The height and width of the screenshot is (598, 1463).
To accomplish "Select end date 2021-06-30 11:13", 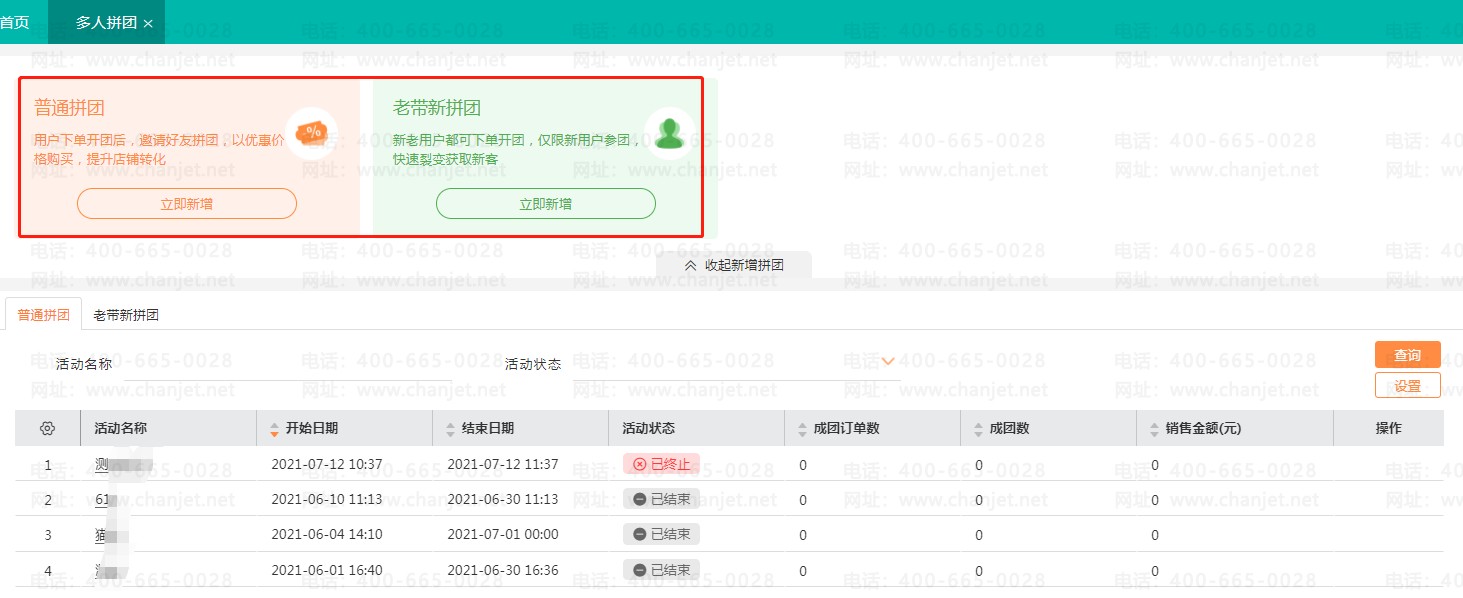I will pos(503,499).
